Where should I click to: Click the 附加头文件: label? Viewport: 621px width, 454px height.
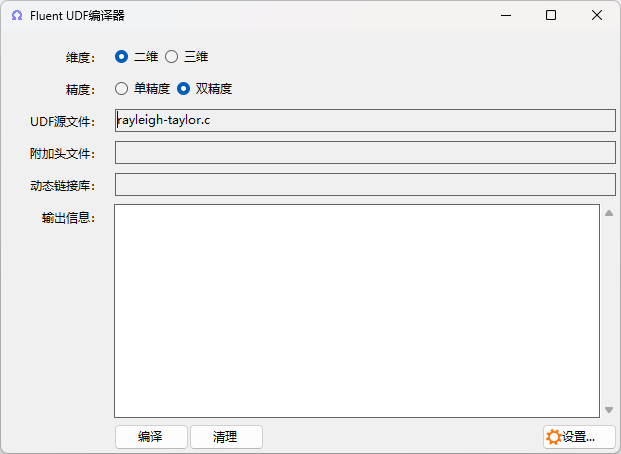click(63, 154)
